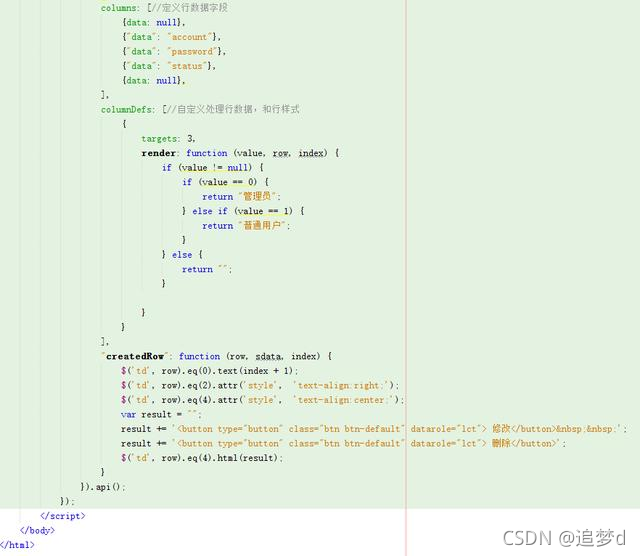Click the ".eq(0).text(index + 1)" line
The width and height of the screenshot is (640, 556).
[210, 371]
